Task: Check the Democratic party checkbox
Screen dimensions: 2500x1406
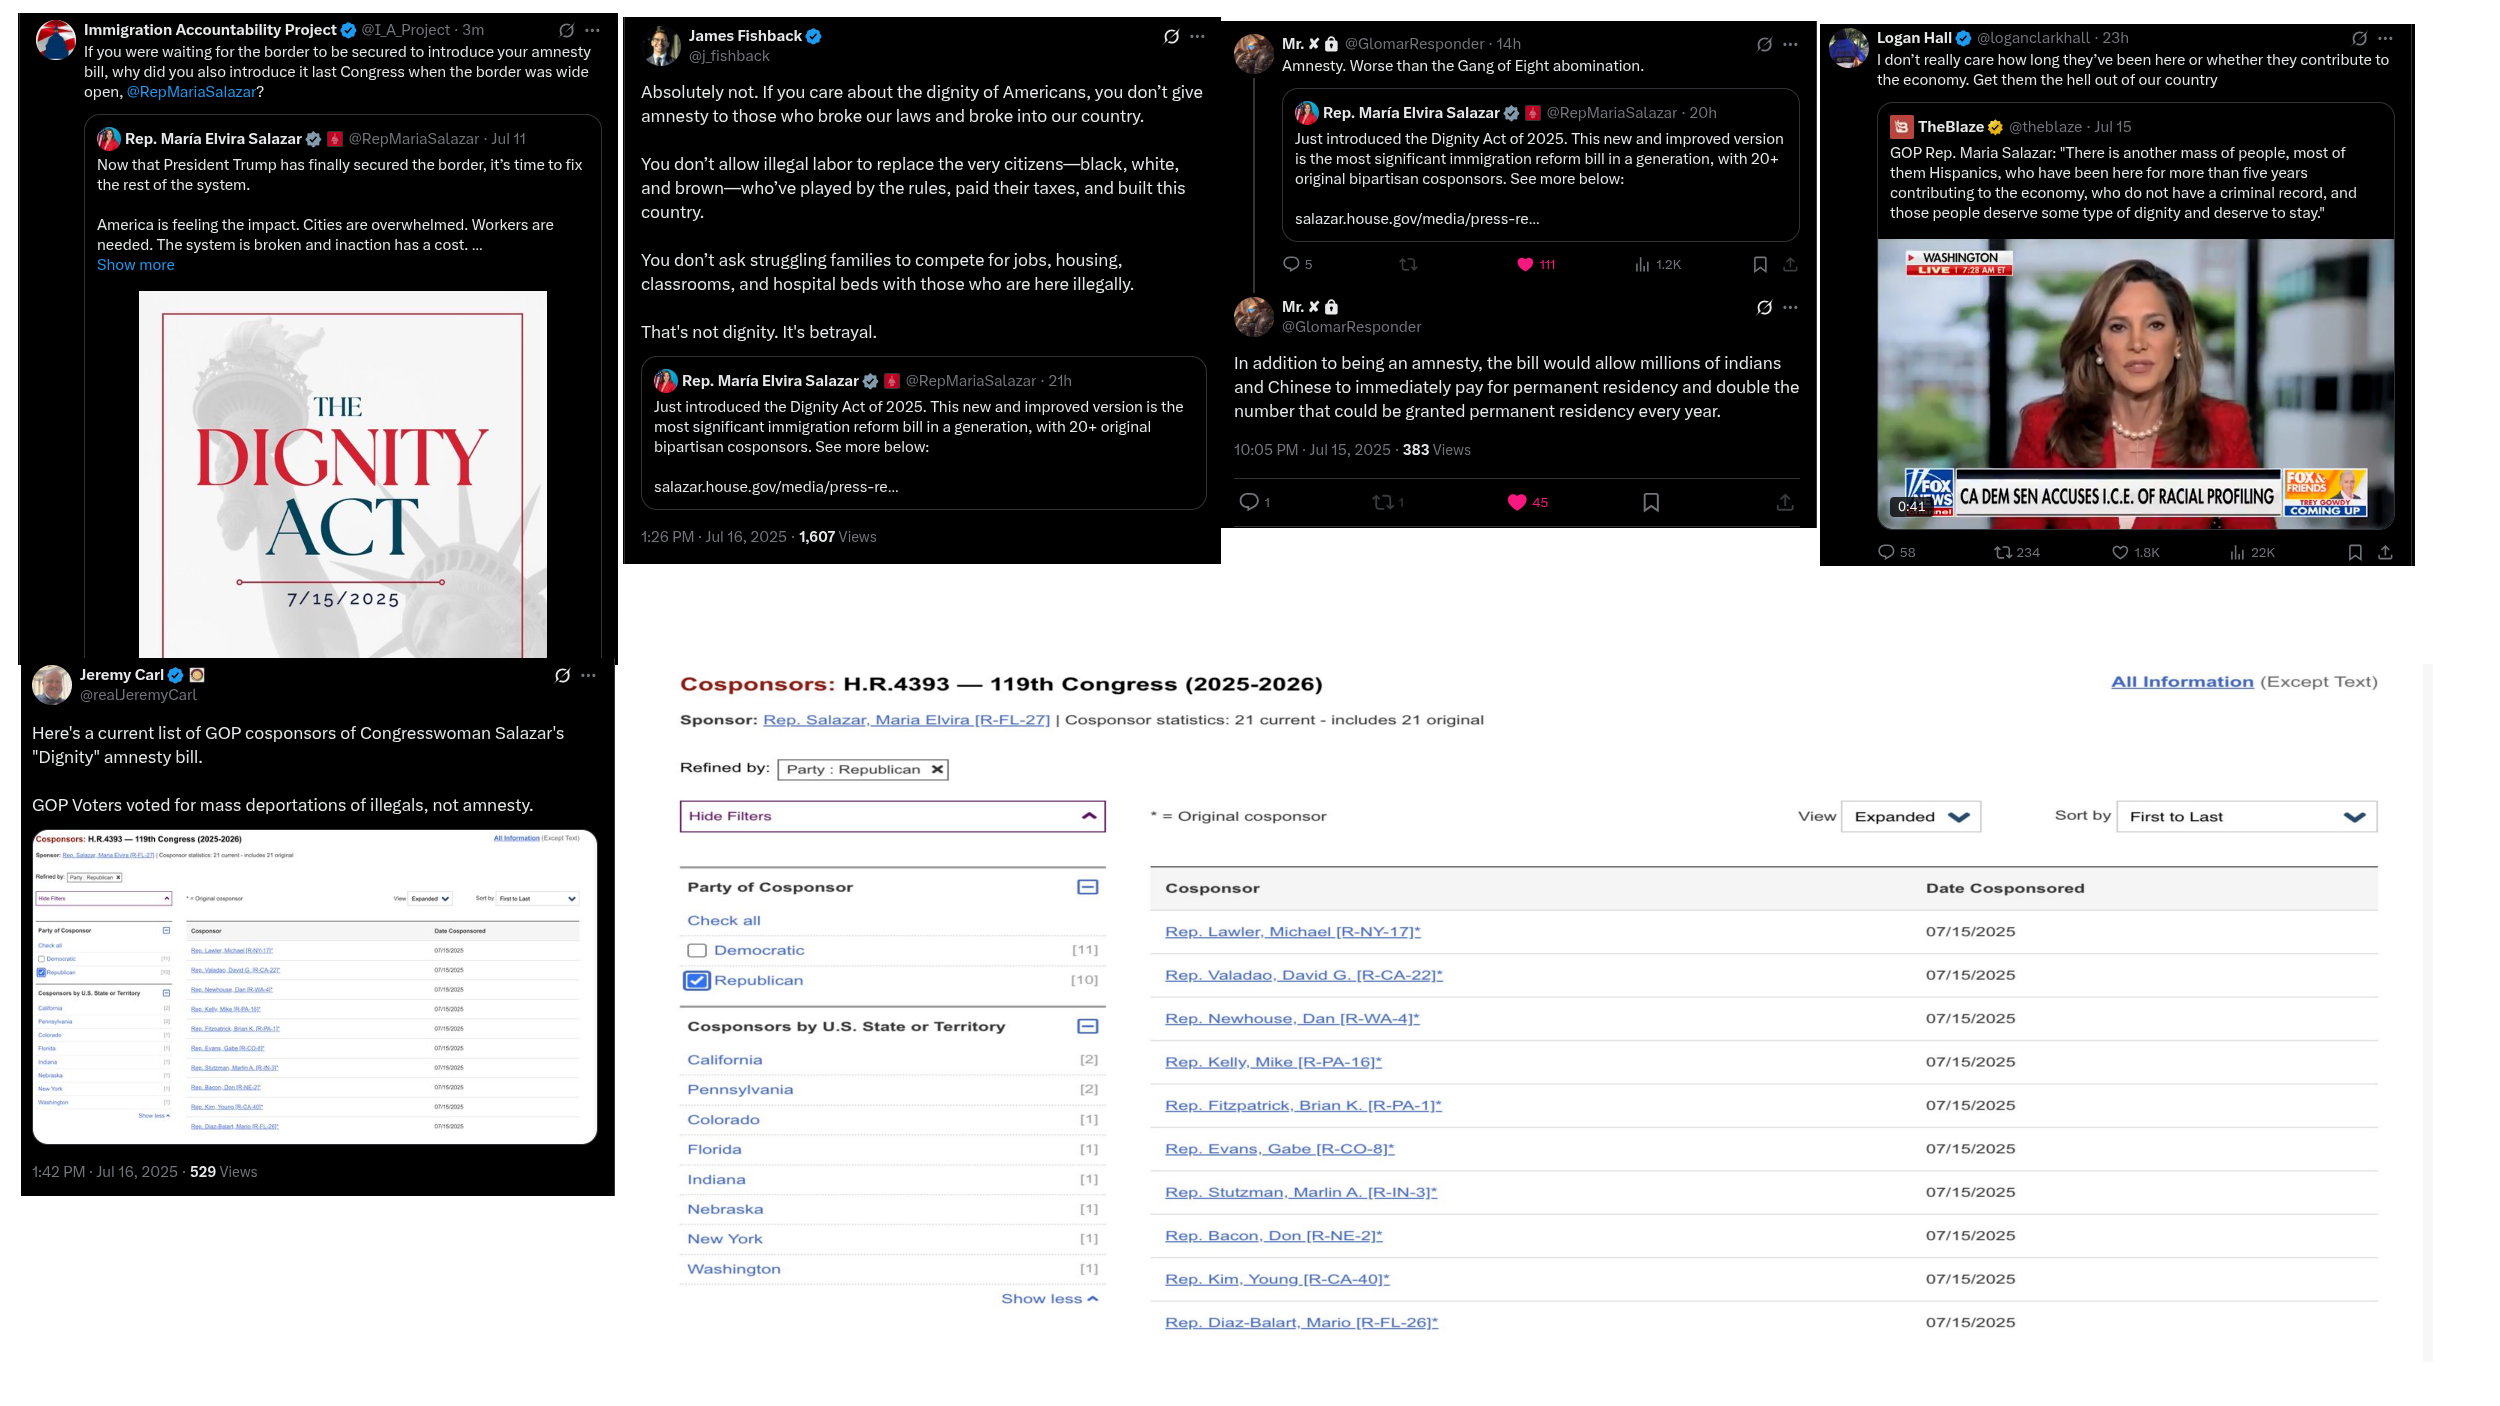Action: pyautogui.click(x=697, y=951)
